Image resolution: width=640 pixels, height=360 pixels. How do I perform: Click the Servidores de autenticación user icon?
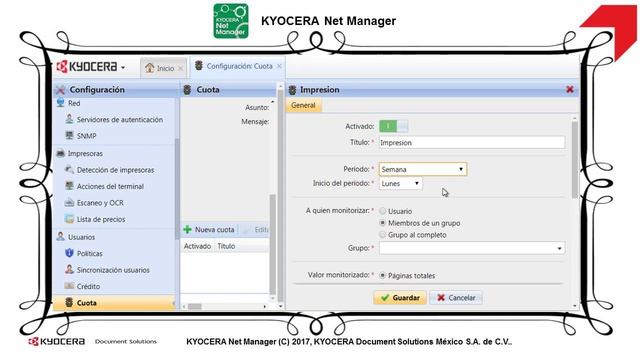pos(69,119)
